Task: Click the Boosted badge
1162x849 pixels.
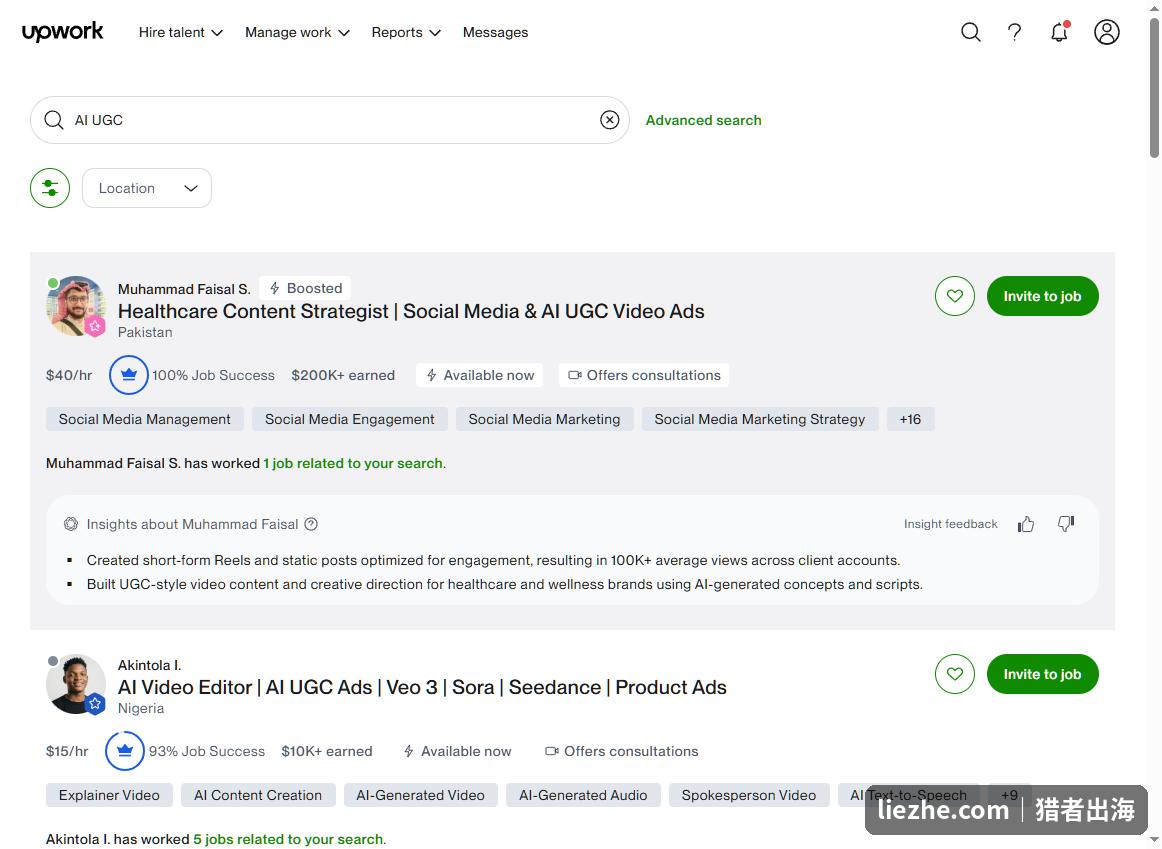Action: (x=305, y=288)
